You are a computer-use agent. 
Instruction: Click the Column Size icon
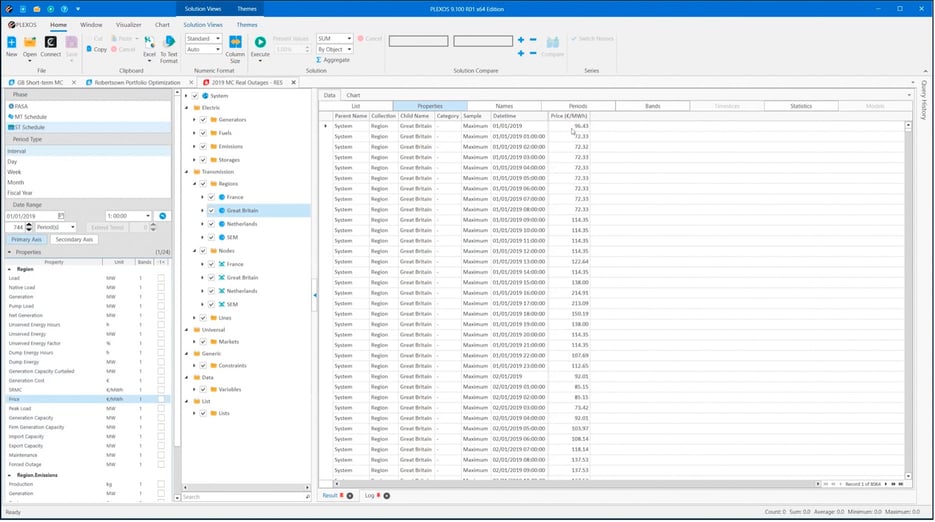point(235,43)
